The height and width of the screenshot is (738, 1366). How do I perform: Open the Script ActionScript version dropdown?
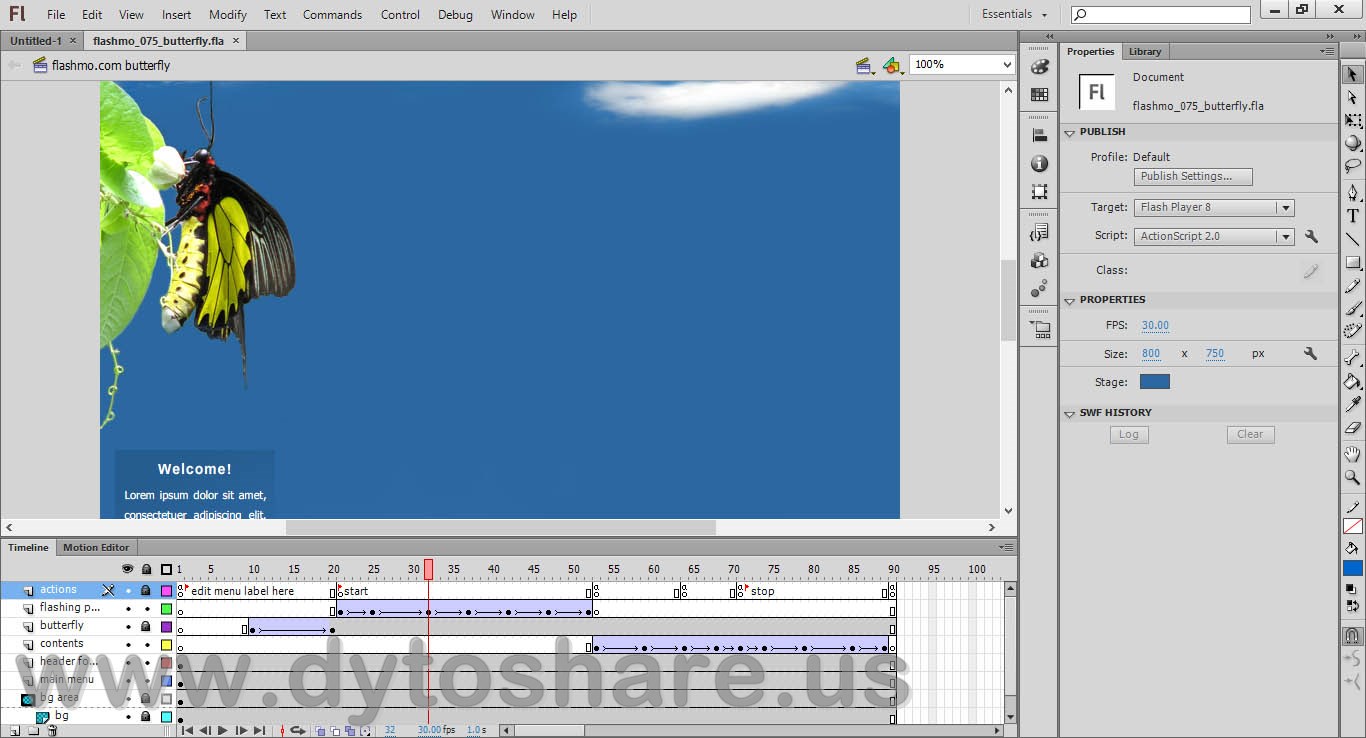1215,236
